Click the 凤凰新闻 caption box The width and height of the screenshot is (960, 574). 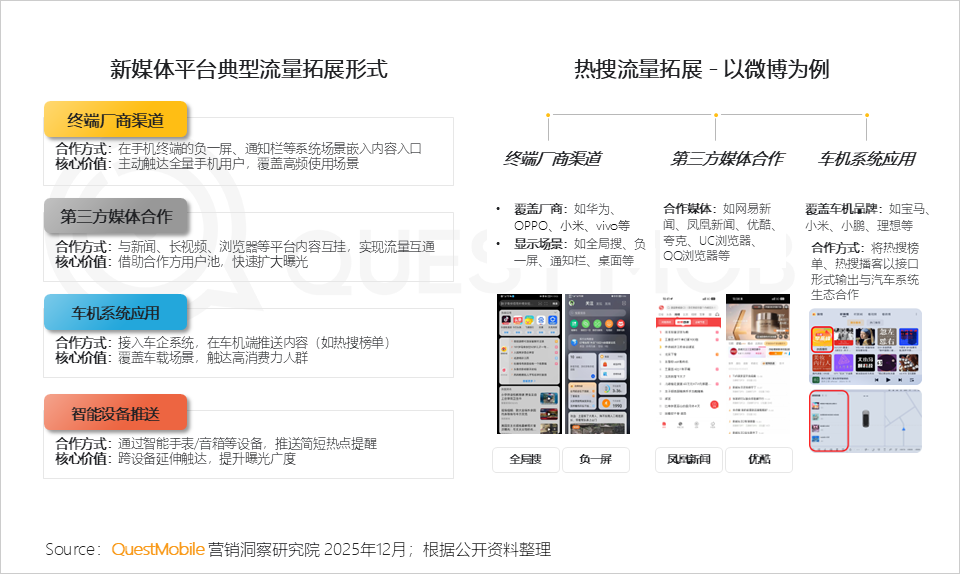point(688,460)
